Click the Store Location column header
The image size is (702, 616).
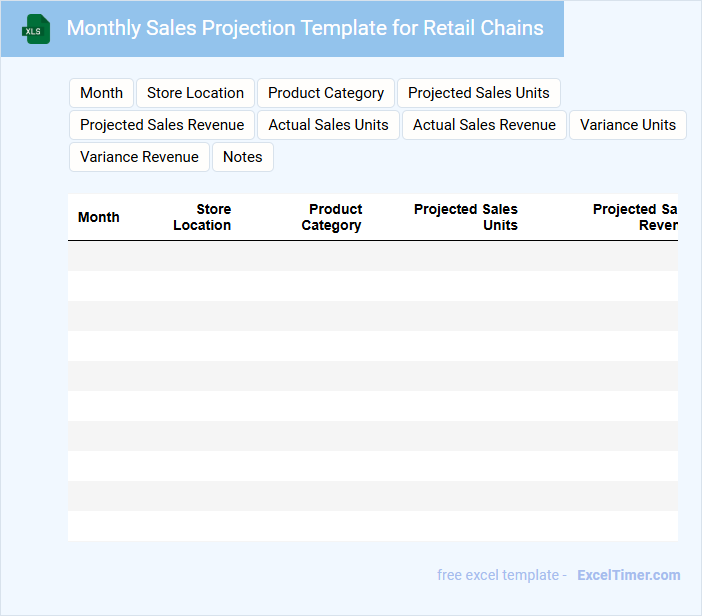[x=202, y=217]
